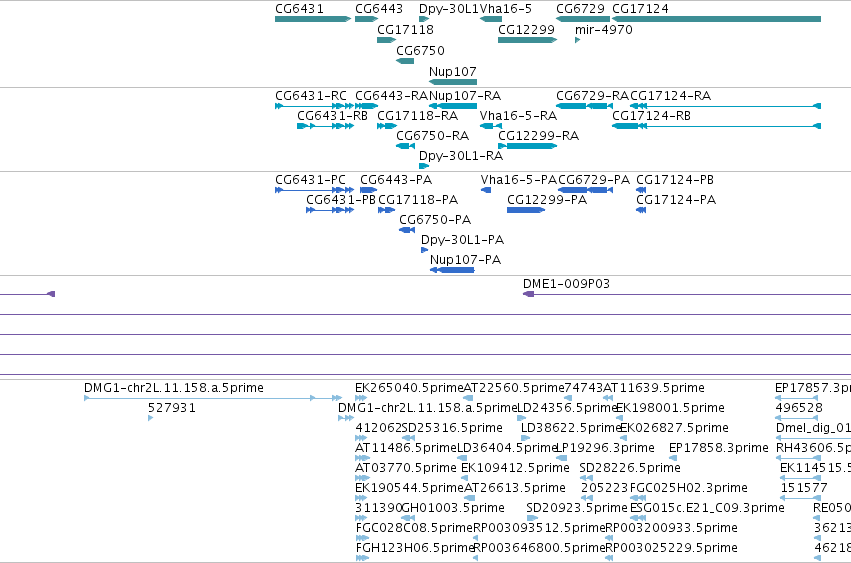
Task: Click the CG6443 gene glyph
Action: point(366,19)
